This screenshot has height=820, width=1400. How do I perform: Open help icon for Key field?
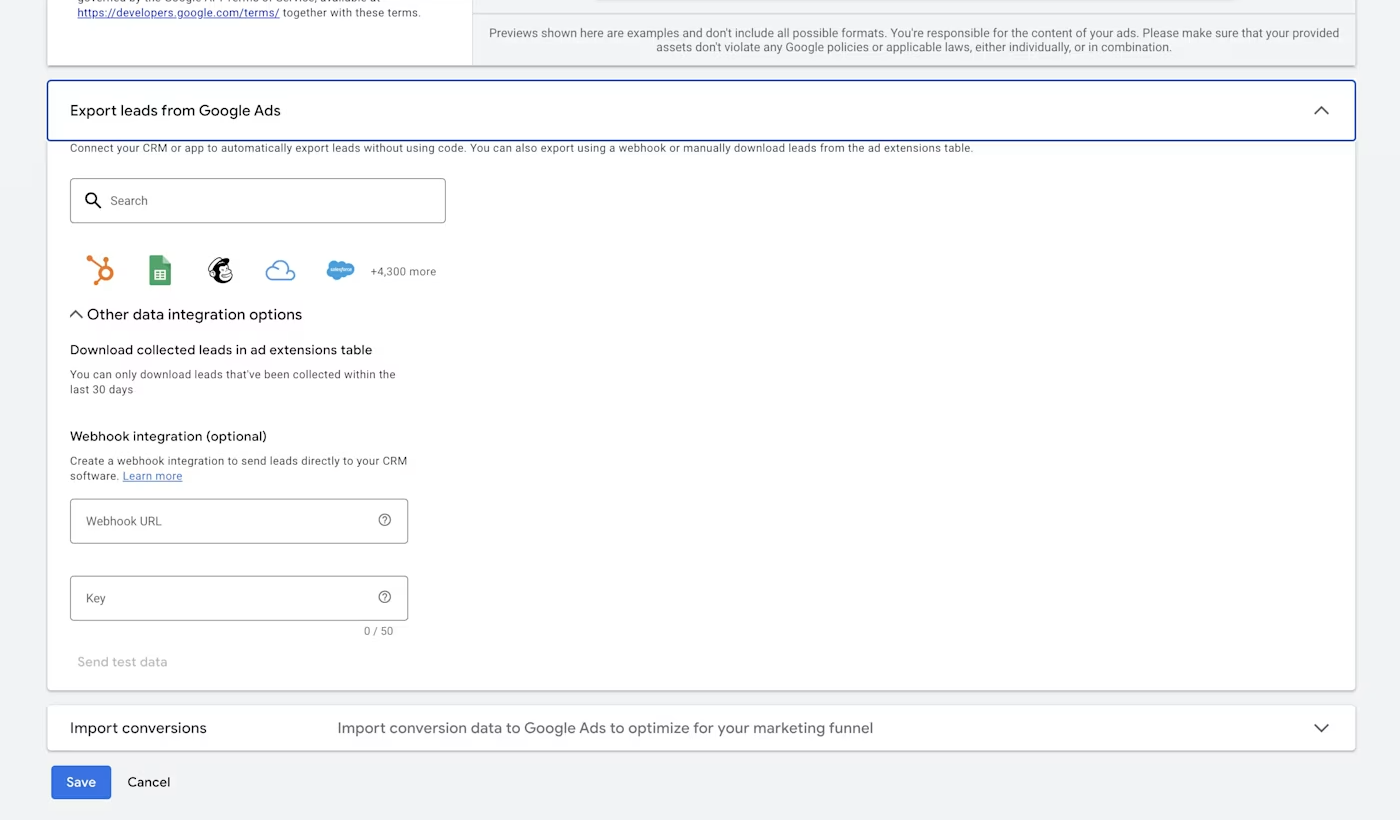click(385, 597)
